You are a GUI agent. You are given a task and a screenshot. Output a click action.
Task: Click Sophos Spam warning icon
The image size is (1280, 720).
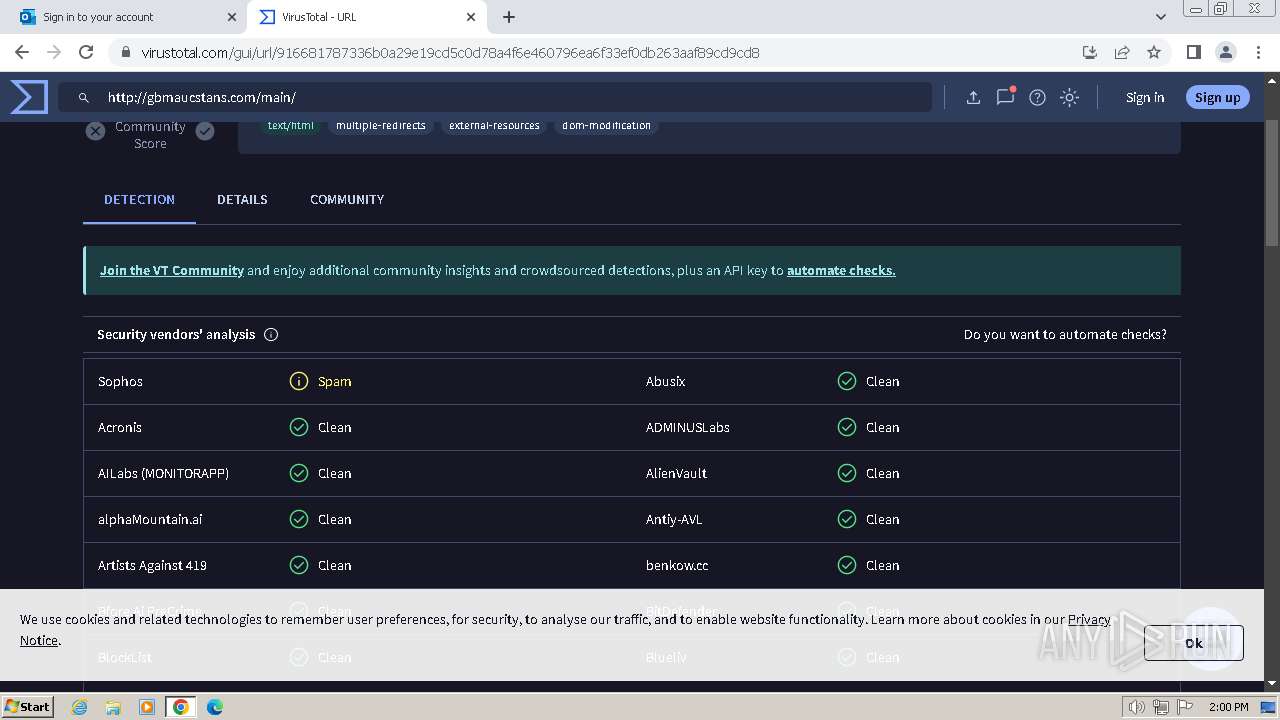point(299,381)
